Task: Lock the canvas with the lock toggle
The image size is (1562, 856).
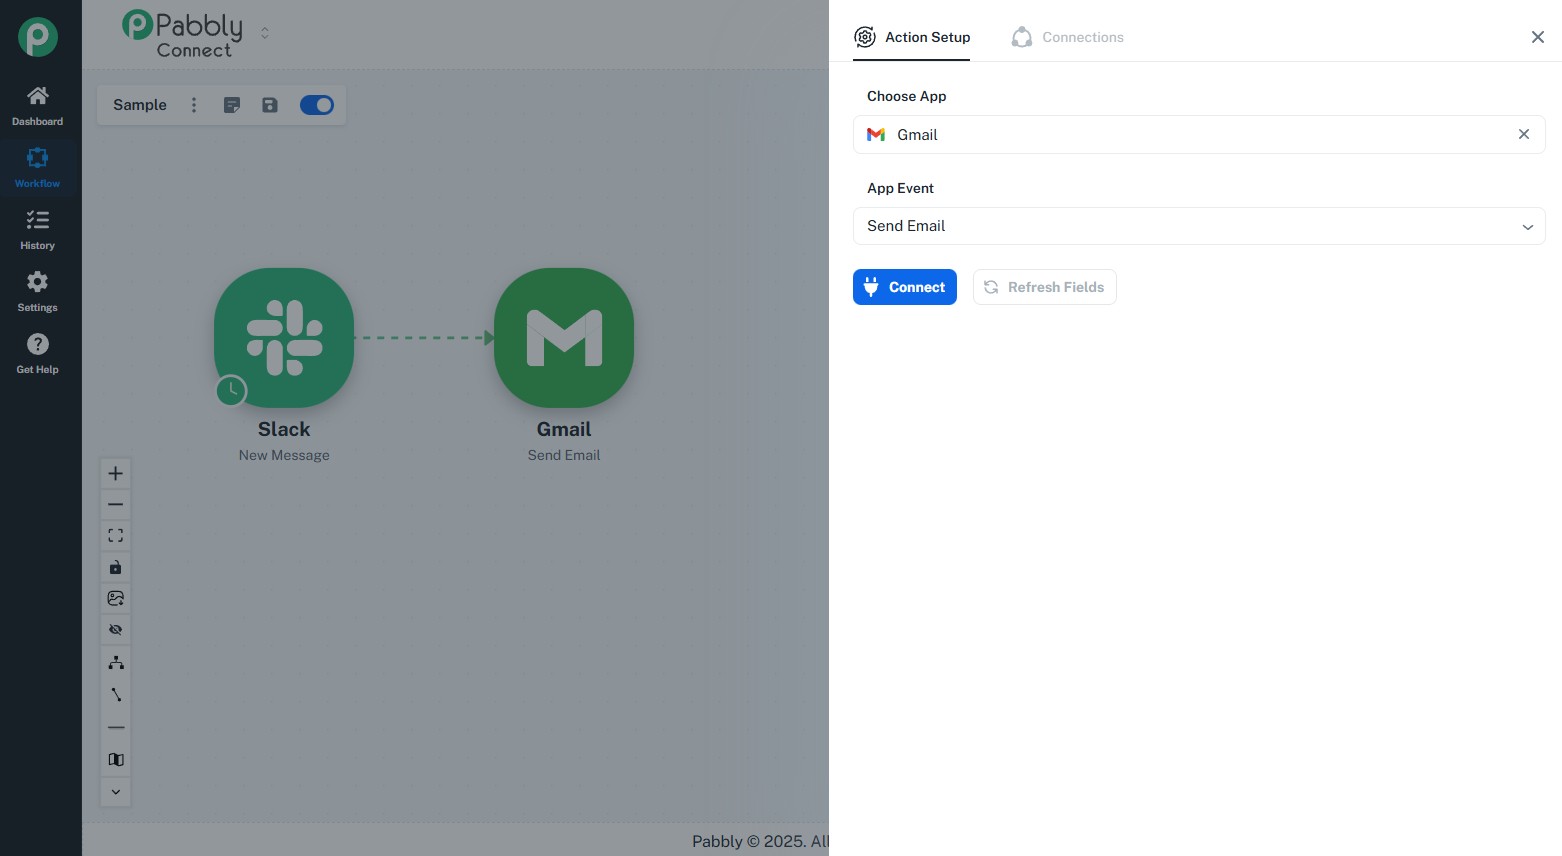Action: click(x=115, y=567)
